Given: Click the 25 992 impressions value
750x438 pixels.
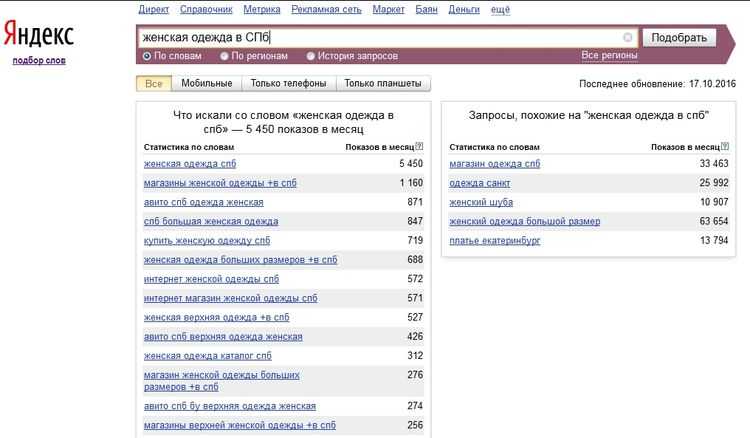Looking at the screenshot, I should [x=714, y=183].
